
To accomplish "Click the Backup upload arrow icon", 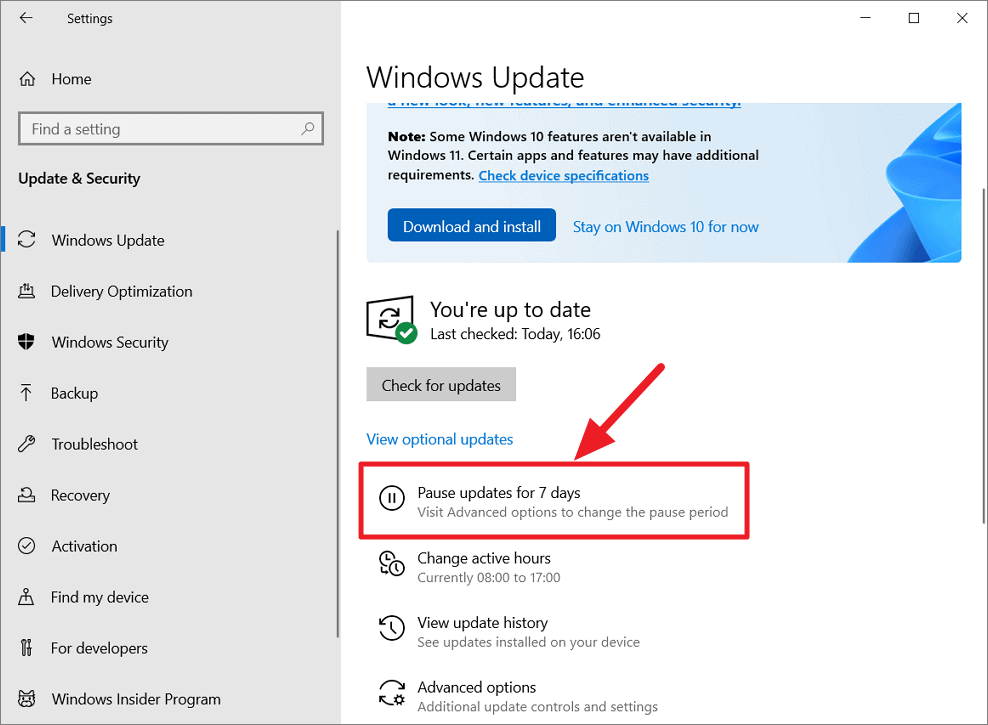I will click(x=26, y=392).
